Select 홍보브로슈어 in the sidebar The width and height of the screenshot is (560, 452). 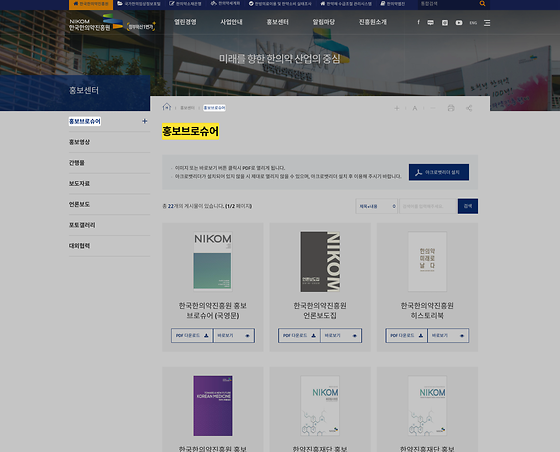point(85,121)
